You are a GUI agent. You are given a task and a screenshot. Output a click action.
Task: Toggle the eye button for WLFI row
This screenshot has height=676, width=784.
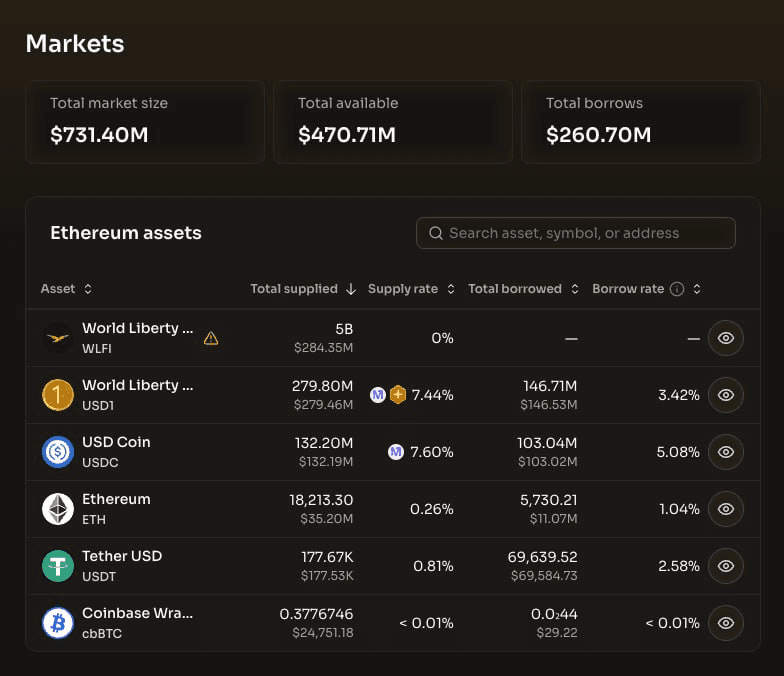726,338
